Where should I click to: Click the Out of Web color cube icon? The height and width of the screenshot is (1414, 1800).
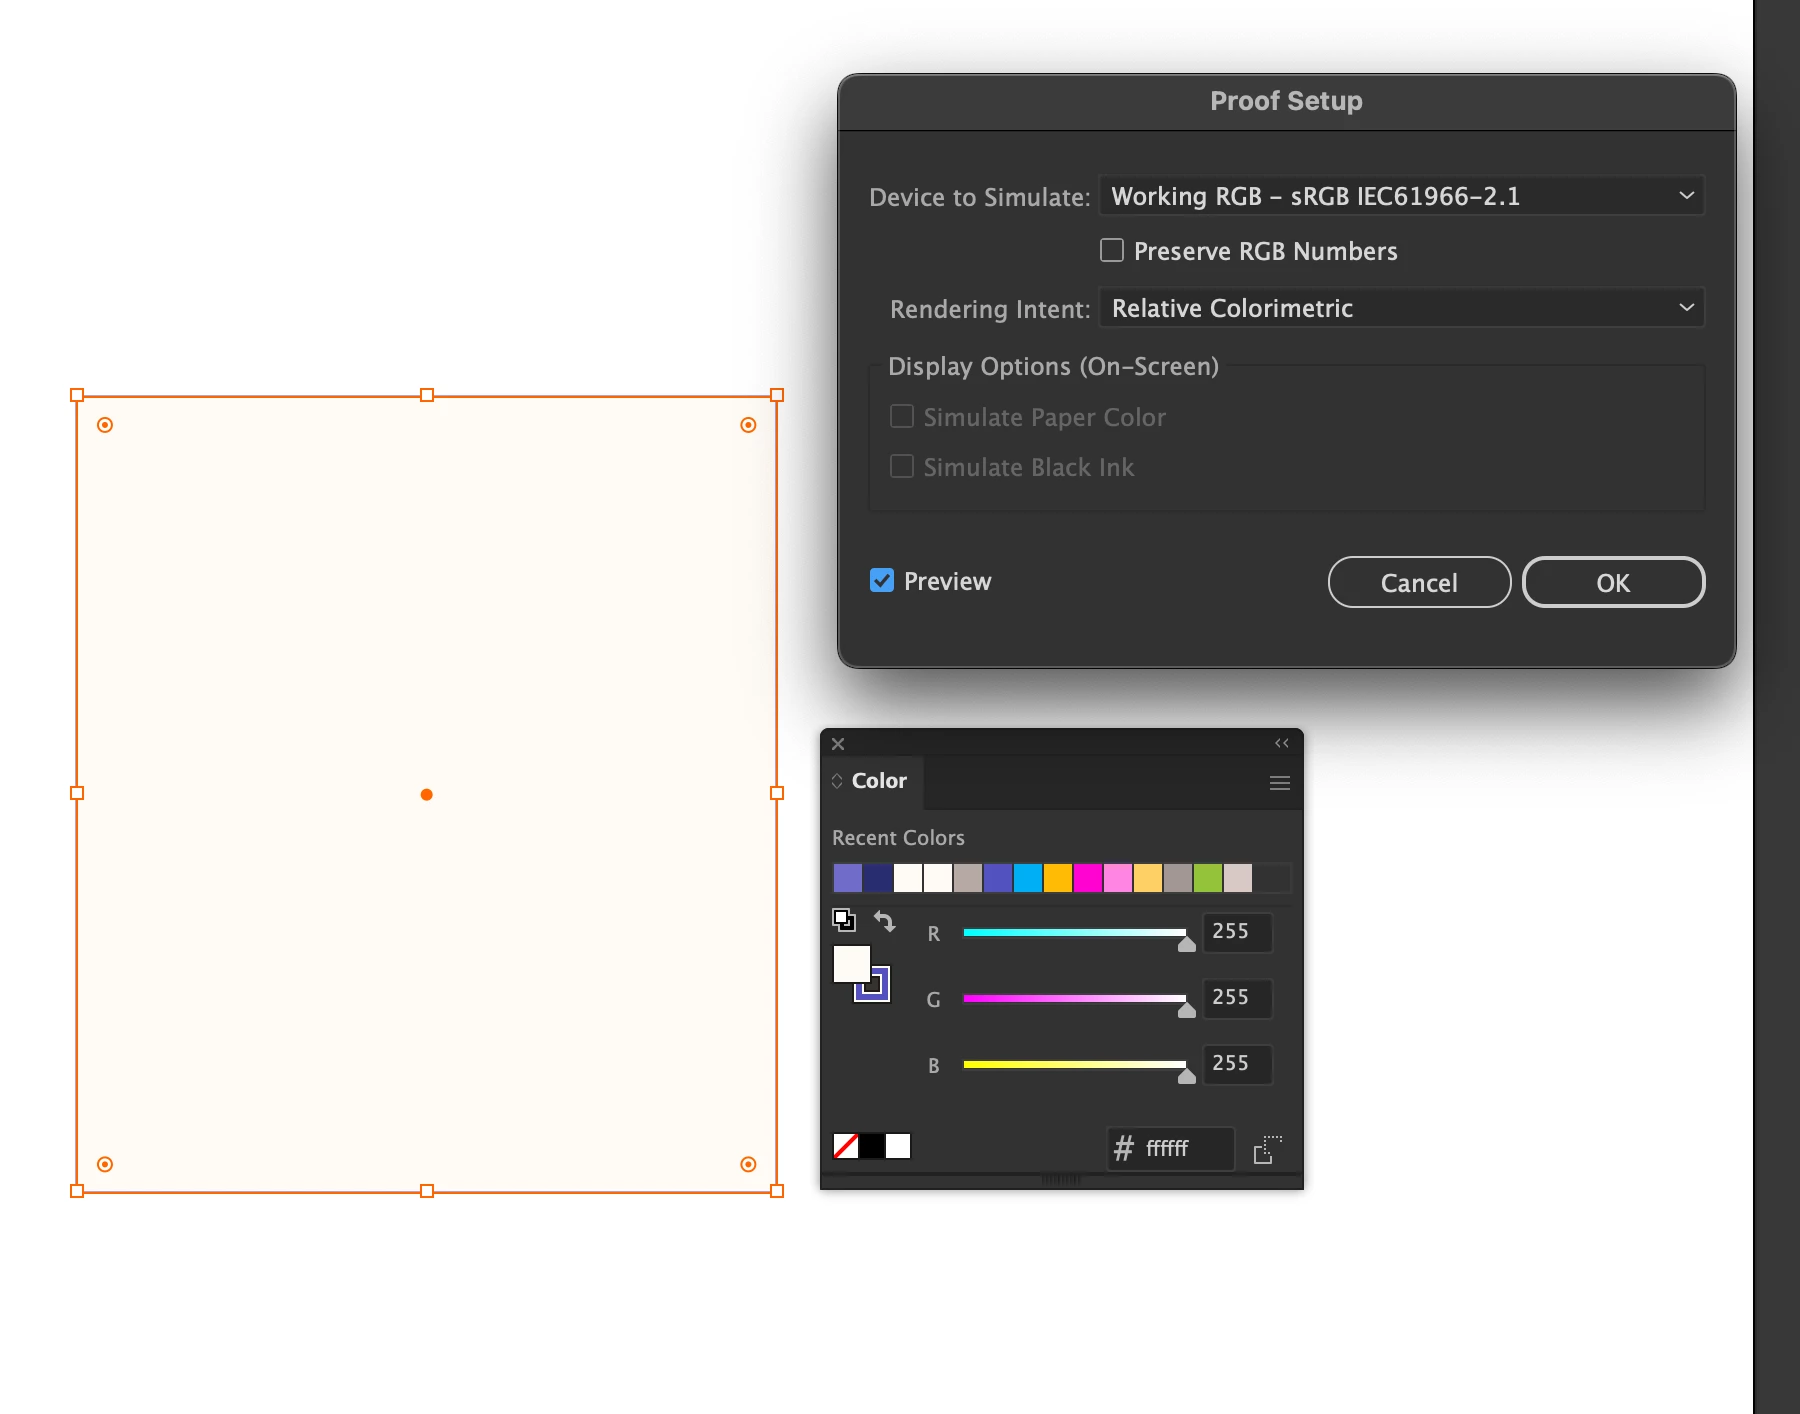[1268, 1149]
